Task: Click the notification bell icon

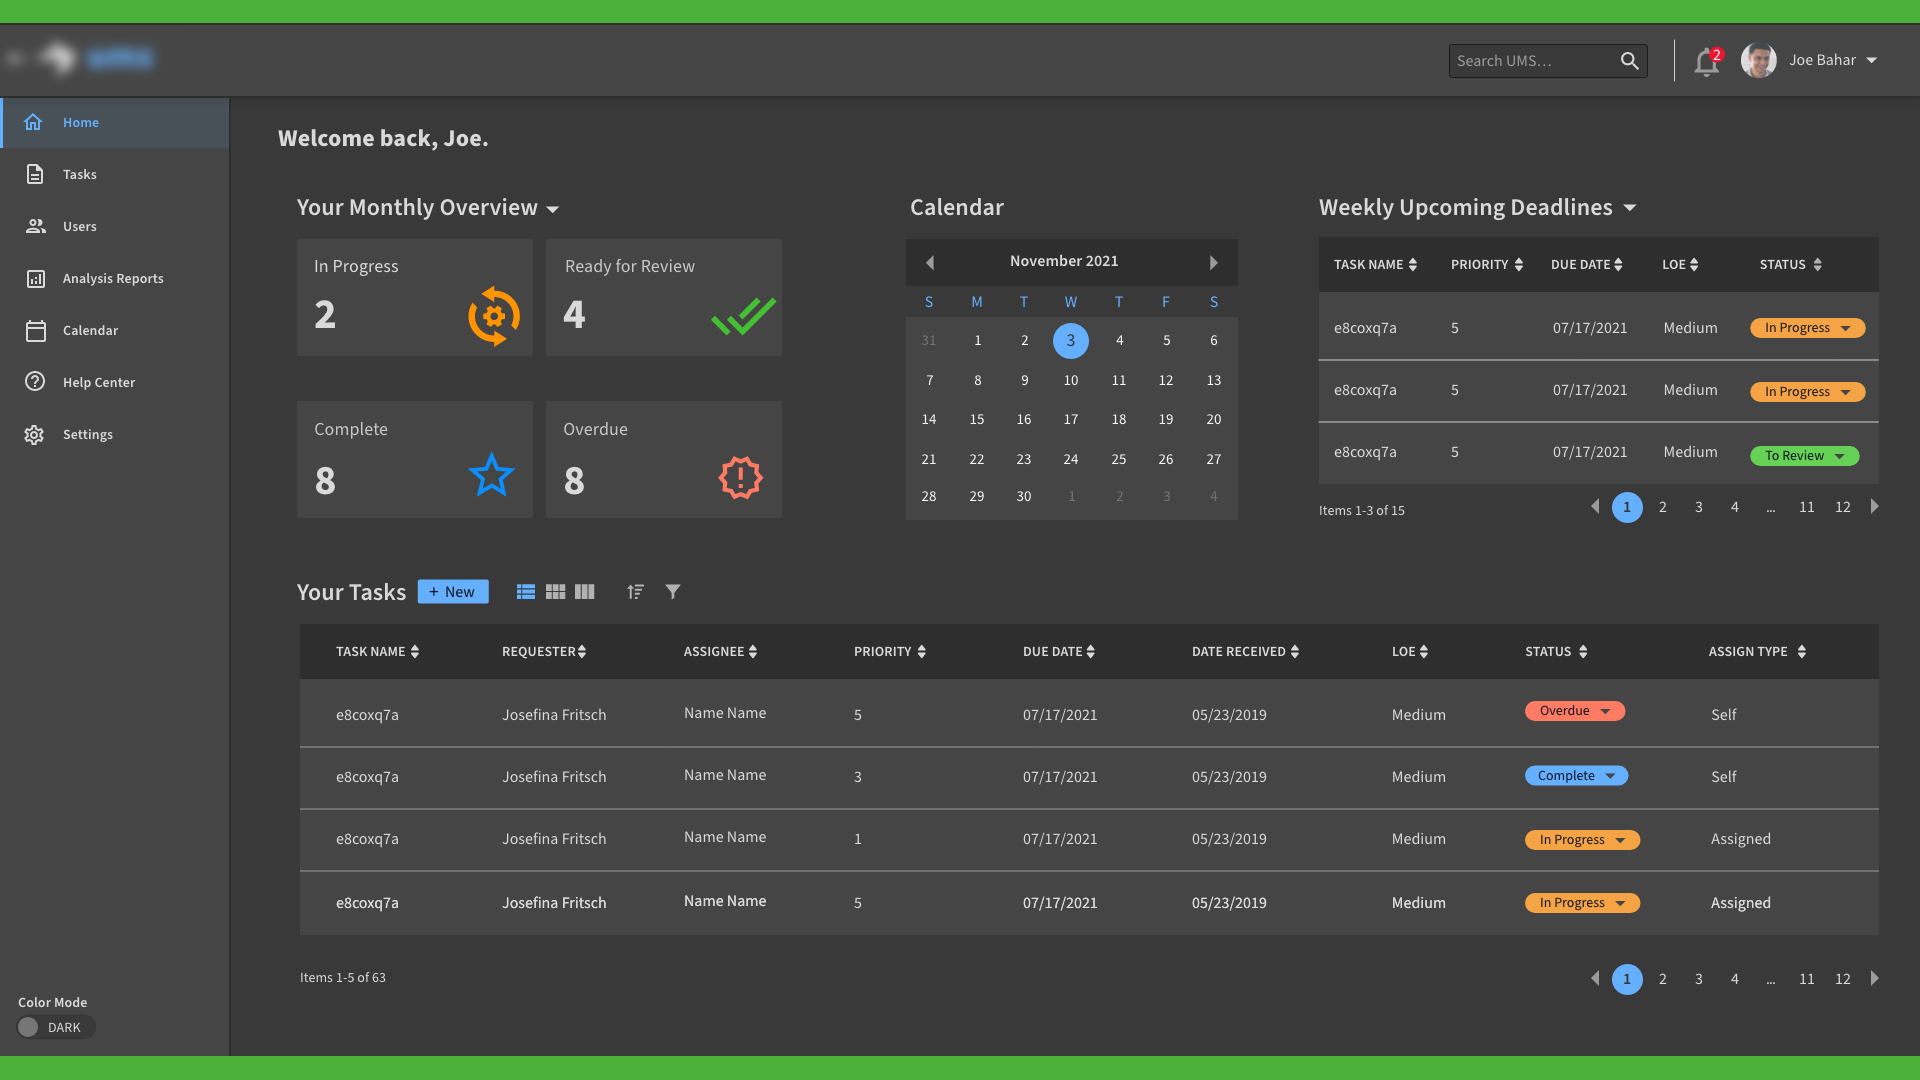Action: (1706, 62)
